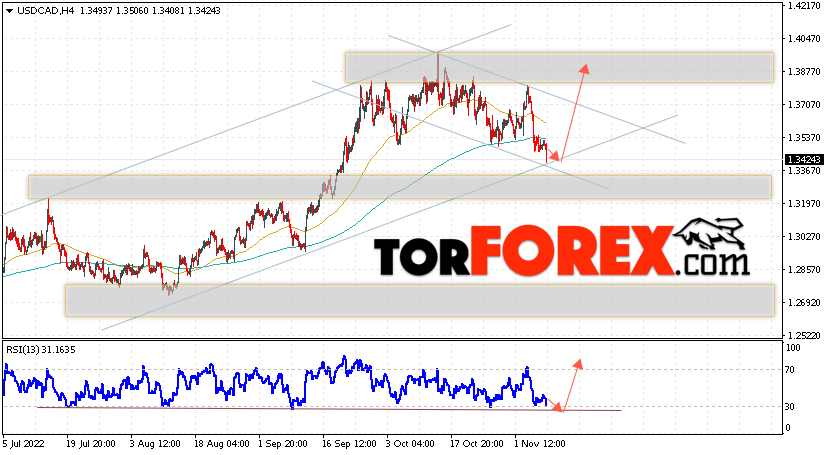The width and height of the screenshot is (828, 455).
Task: Select the RSI scale value 0
Action: [788, 428]
